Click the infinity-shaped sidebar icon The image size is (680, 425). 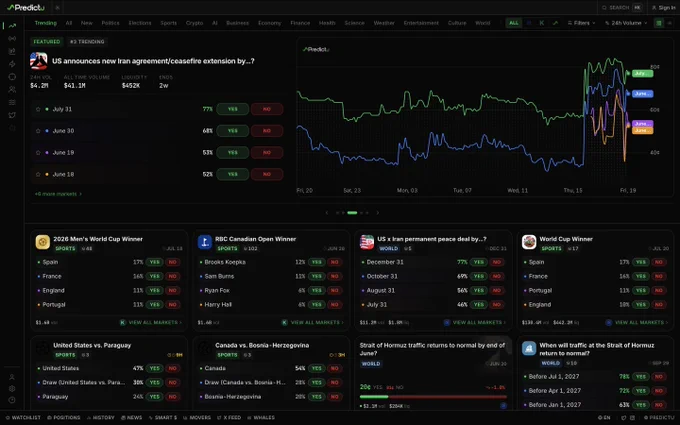point(12,39)
